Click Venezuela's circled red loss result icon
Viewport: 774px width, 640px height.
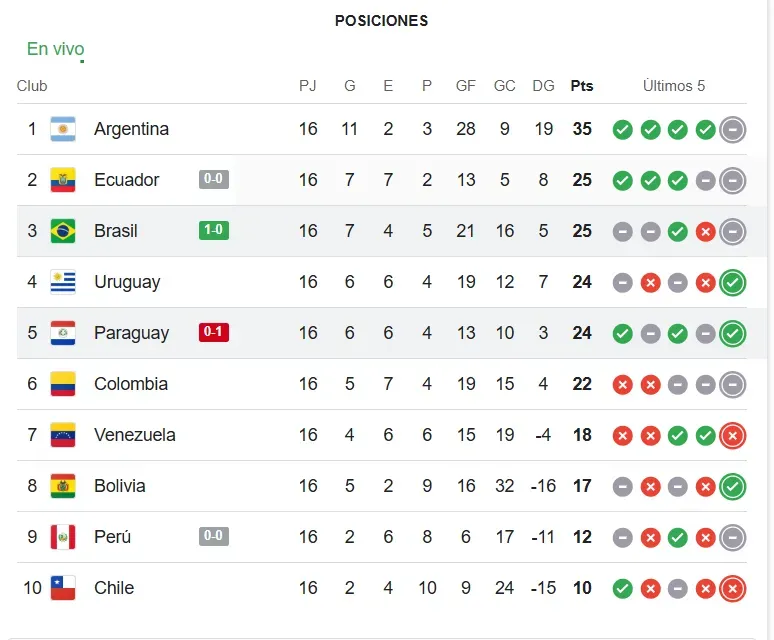(x=733, y=435)
